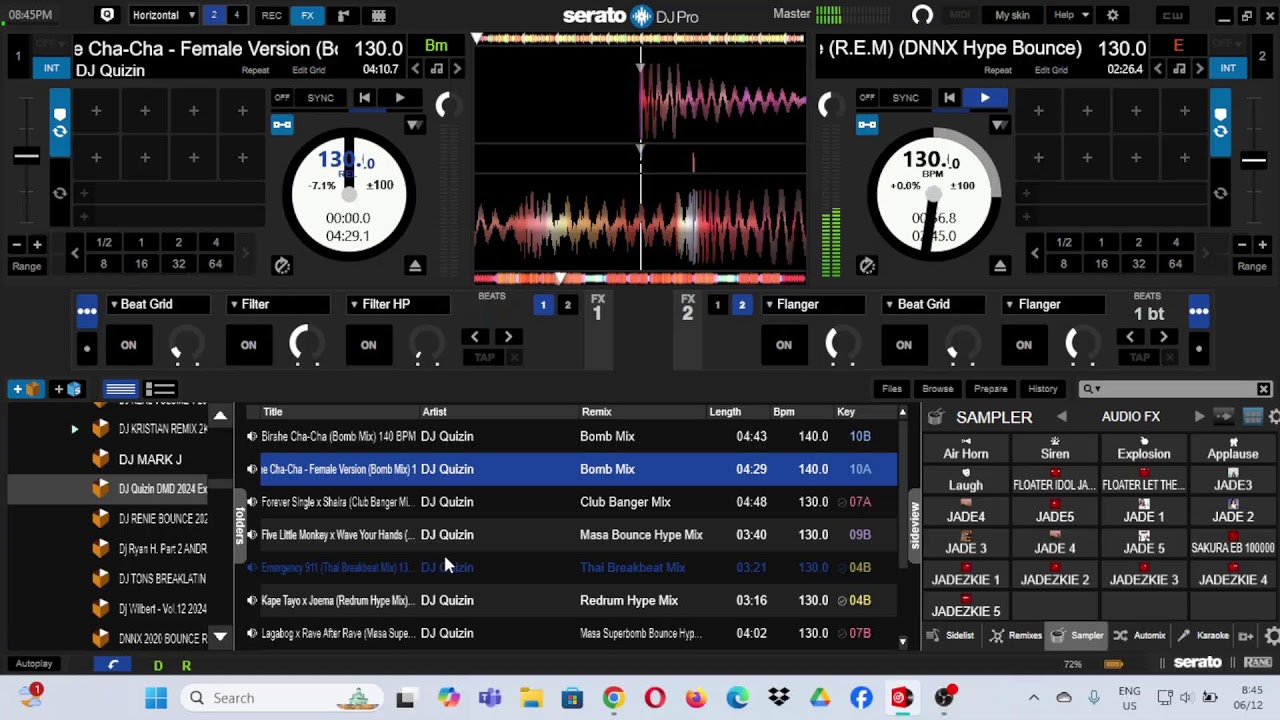Play the Applause sample pad
Screen dimensions: 1280x720
click(1233, 449)
